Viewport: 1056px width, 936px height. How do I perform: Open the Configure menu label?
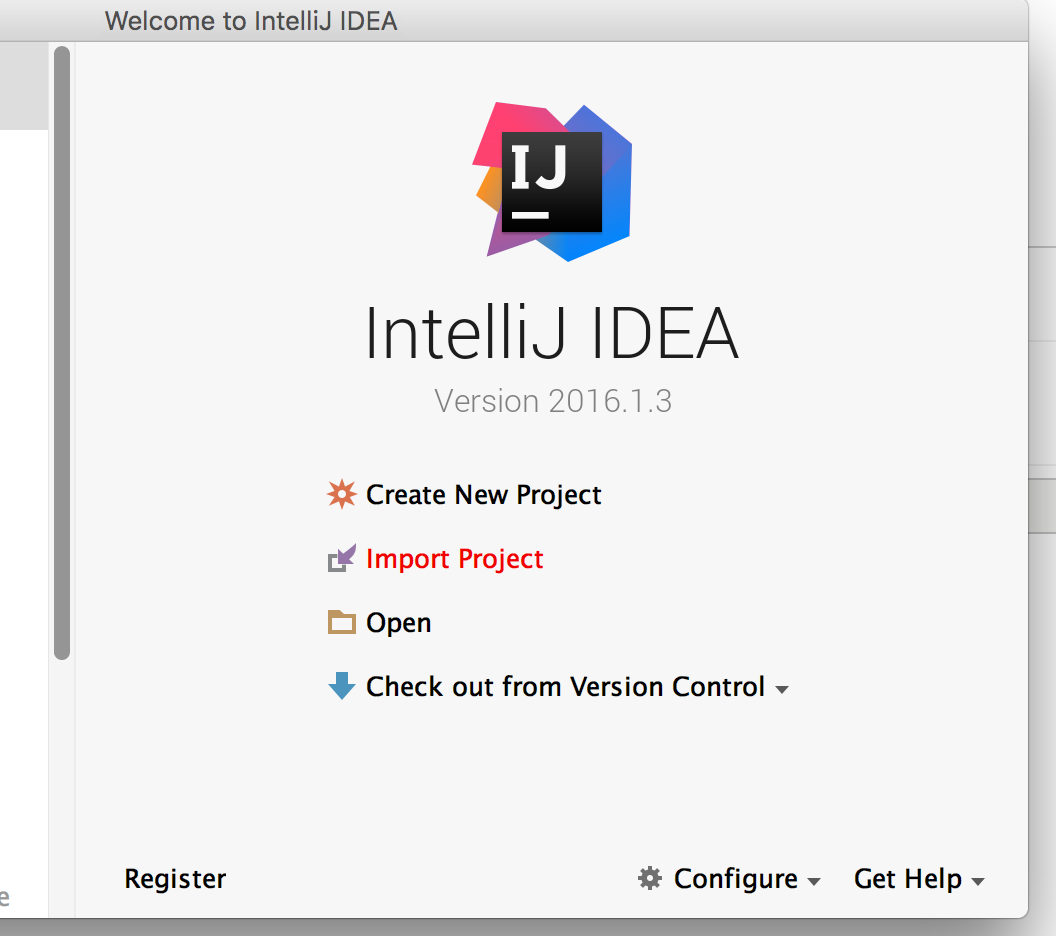click(x=735, y=879)
